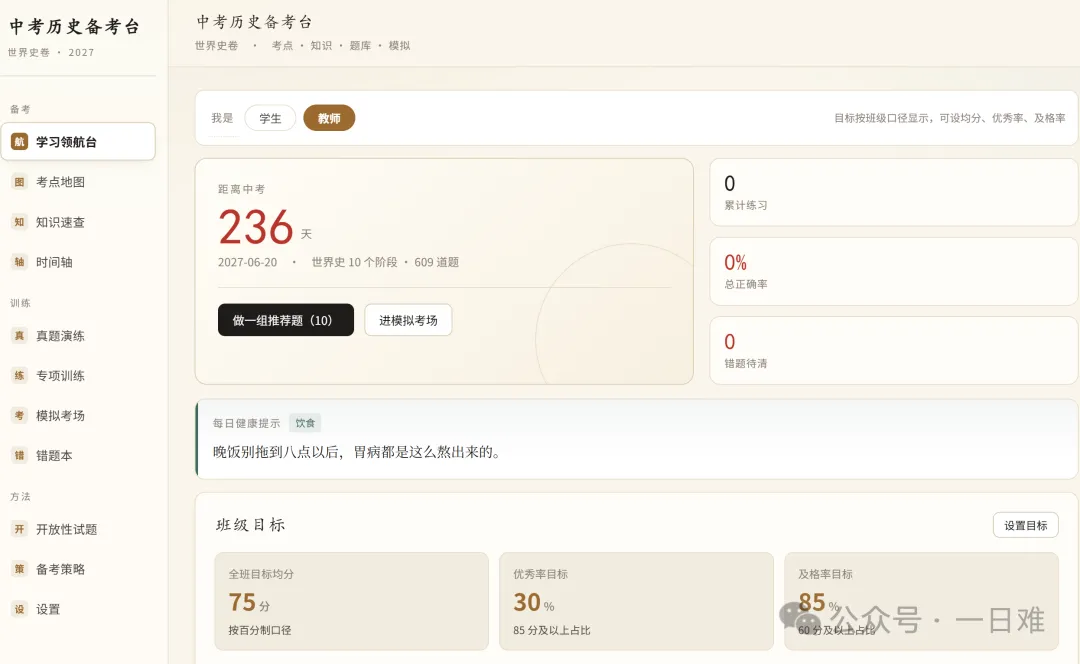Click the 累计练习 stat card
The image size is (1080, 664).
pos(893,192)
